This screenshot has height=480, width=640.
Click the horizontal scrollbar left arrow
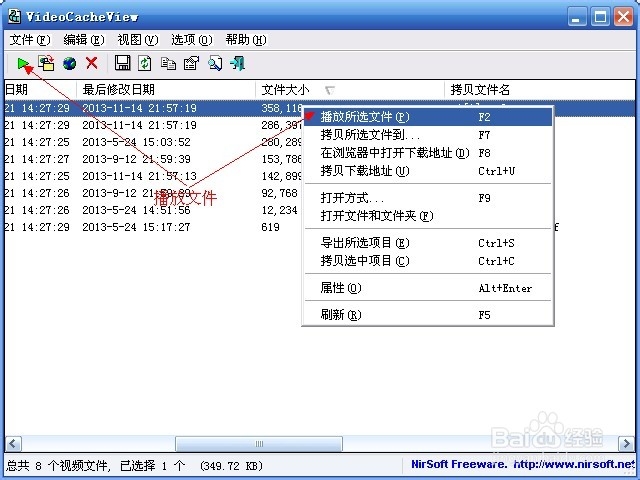click(x=13, y=444)
